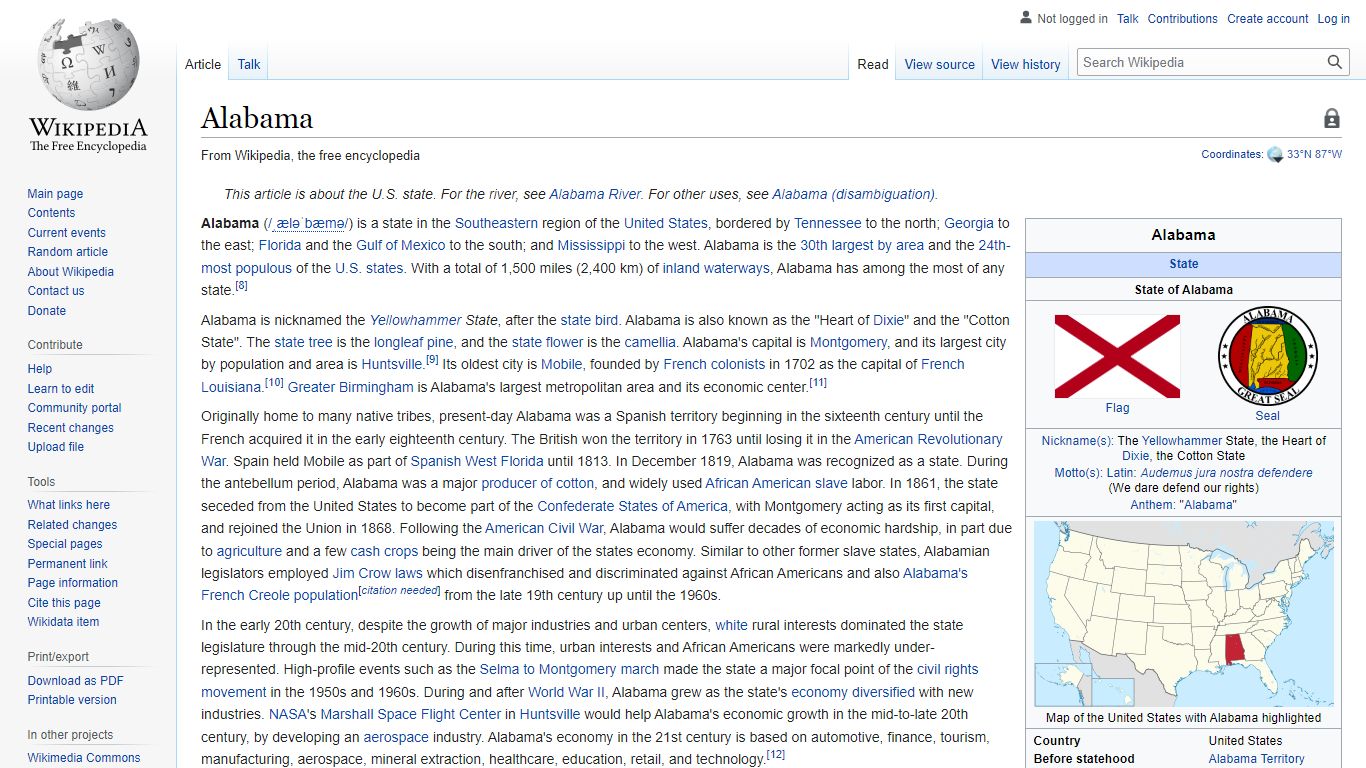The width and height of the screenshot is (1366, 768).
Task: Open Page information link
Action: pos(73,583)
